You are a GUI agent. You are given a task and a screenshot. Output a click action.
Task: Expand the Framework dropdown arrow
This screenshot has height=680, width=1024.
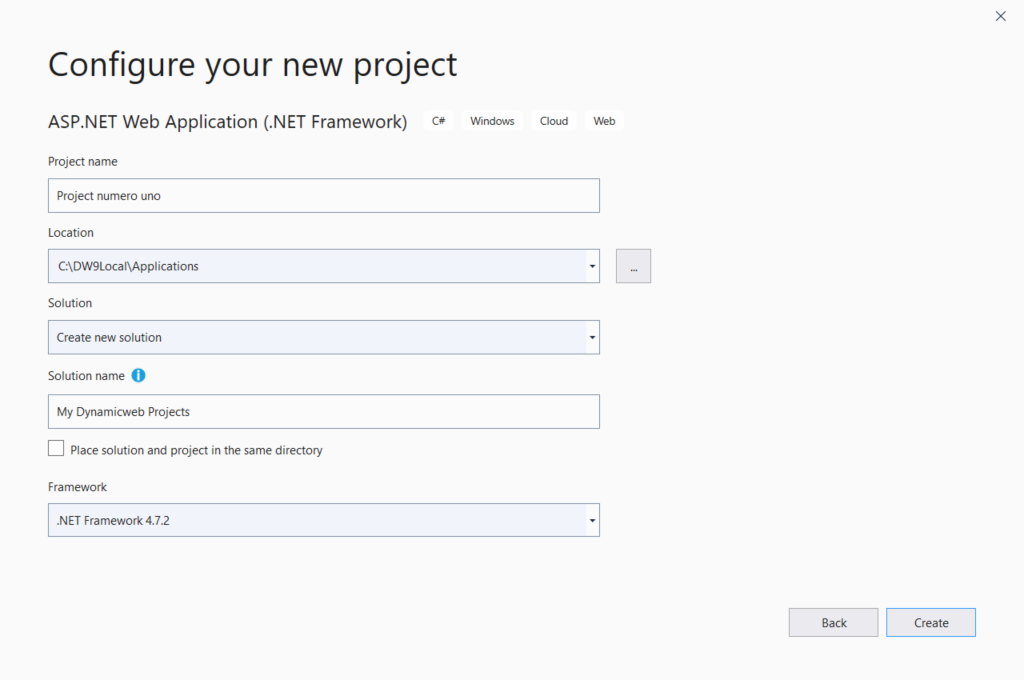pyautogui.click(x=592, y=520)
